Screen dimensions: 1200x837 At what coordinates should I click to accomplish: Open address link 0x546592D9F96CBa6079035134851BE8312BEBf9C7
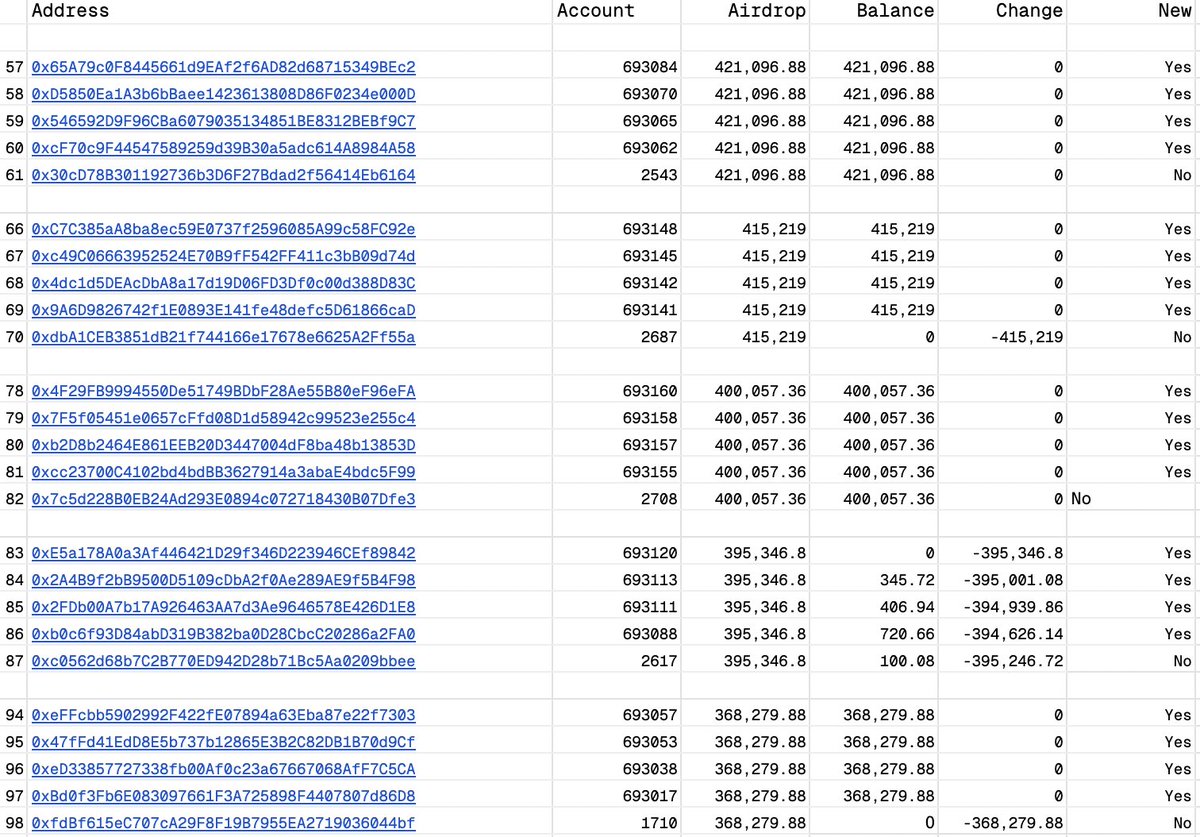click(x=223, y=121)
